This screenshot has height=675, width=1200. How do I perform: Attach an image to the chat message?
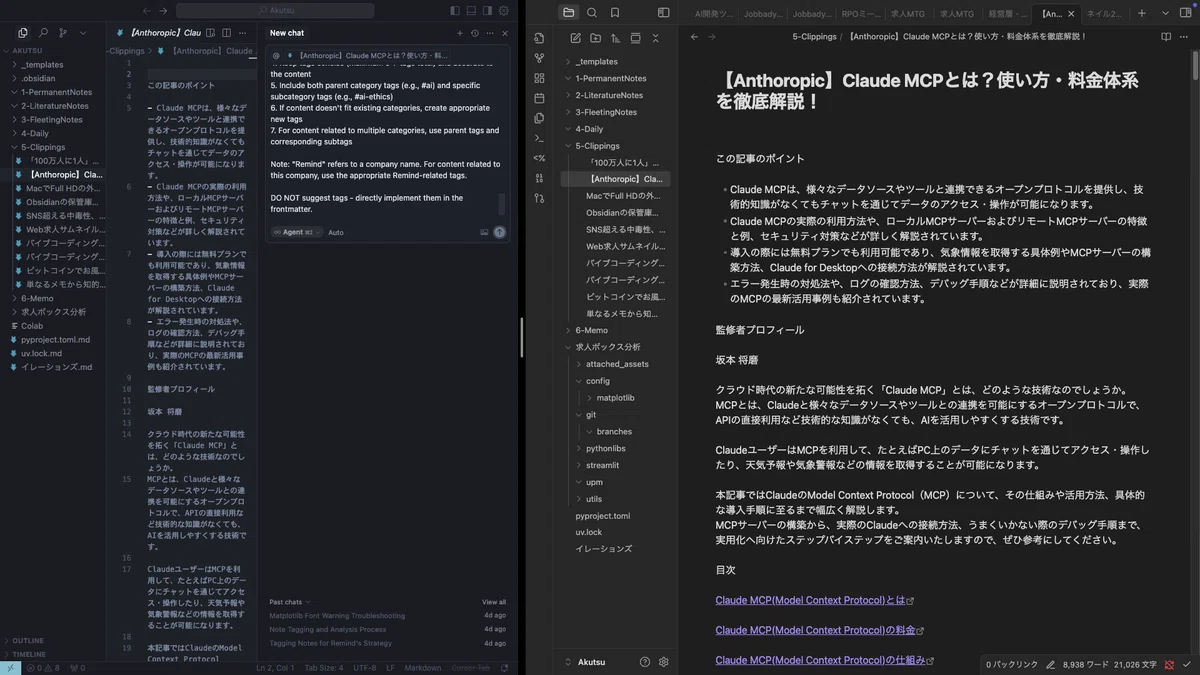coord(484,232)
